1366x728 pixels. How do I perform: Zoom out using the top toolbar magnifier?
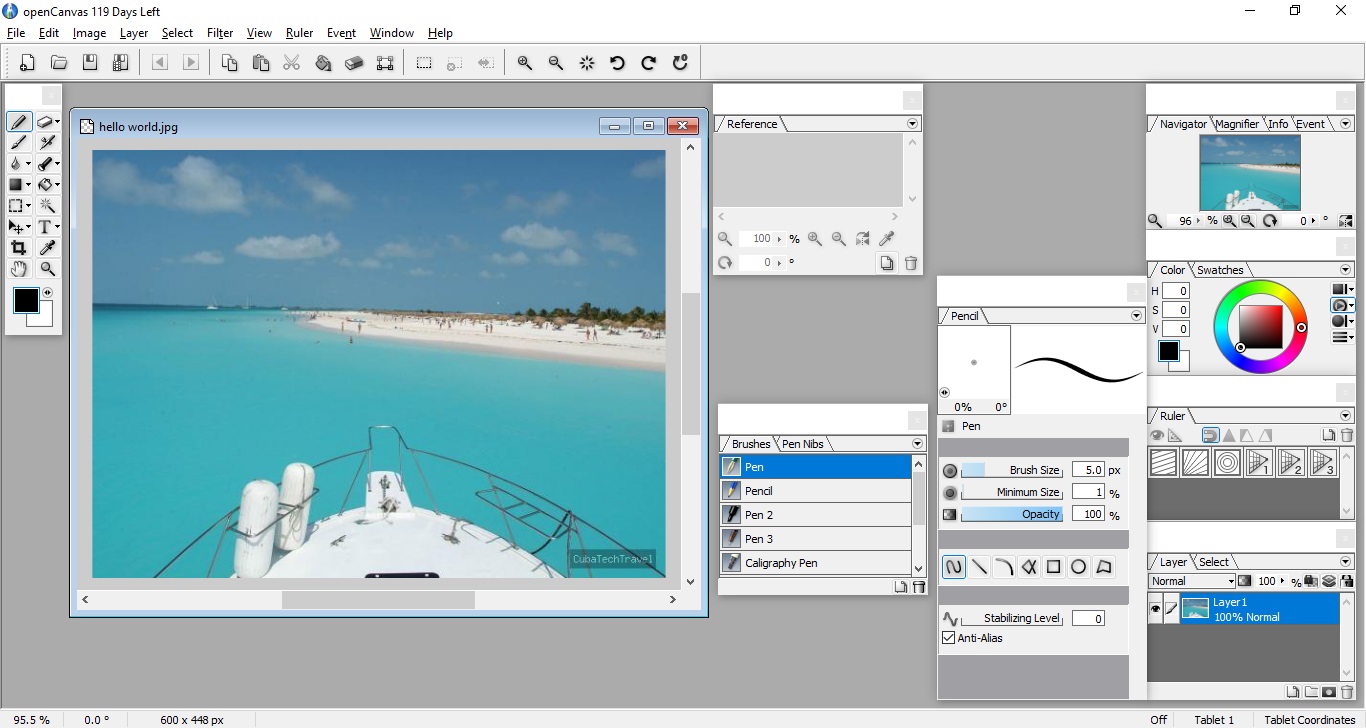(x=556, y=63)
